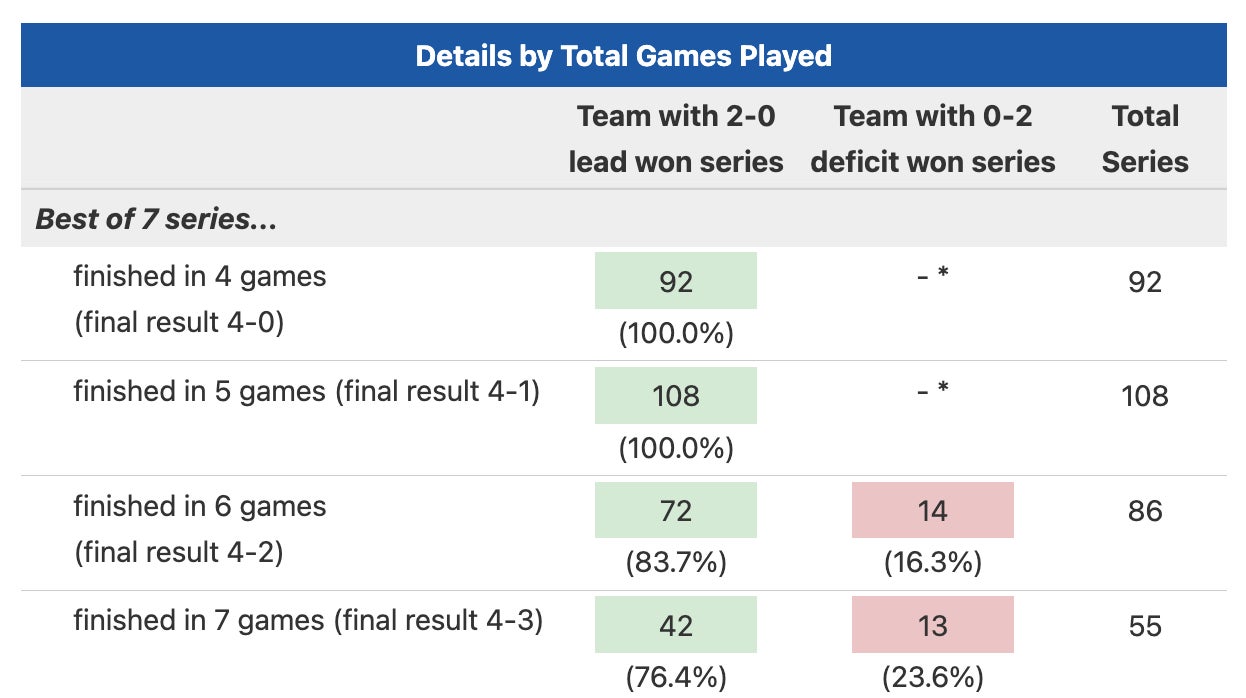Select the total series value 86

(1145, 511)
